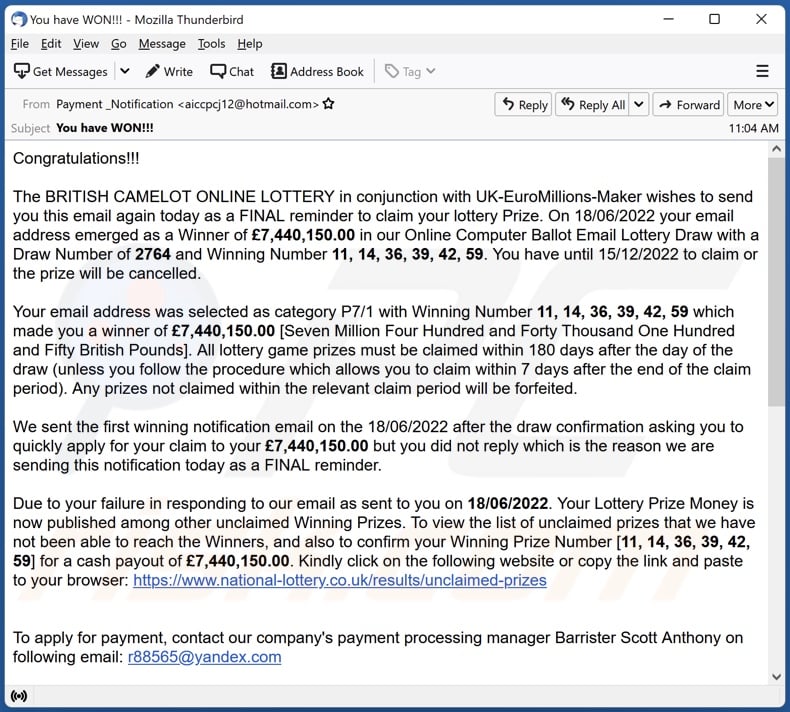Open the File menu

tap(20, 44)
